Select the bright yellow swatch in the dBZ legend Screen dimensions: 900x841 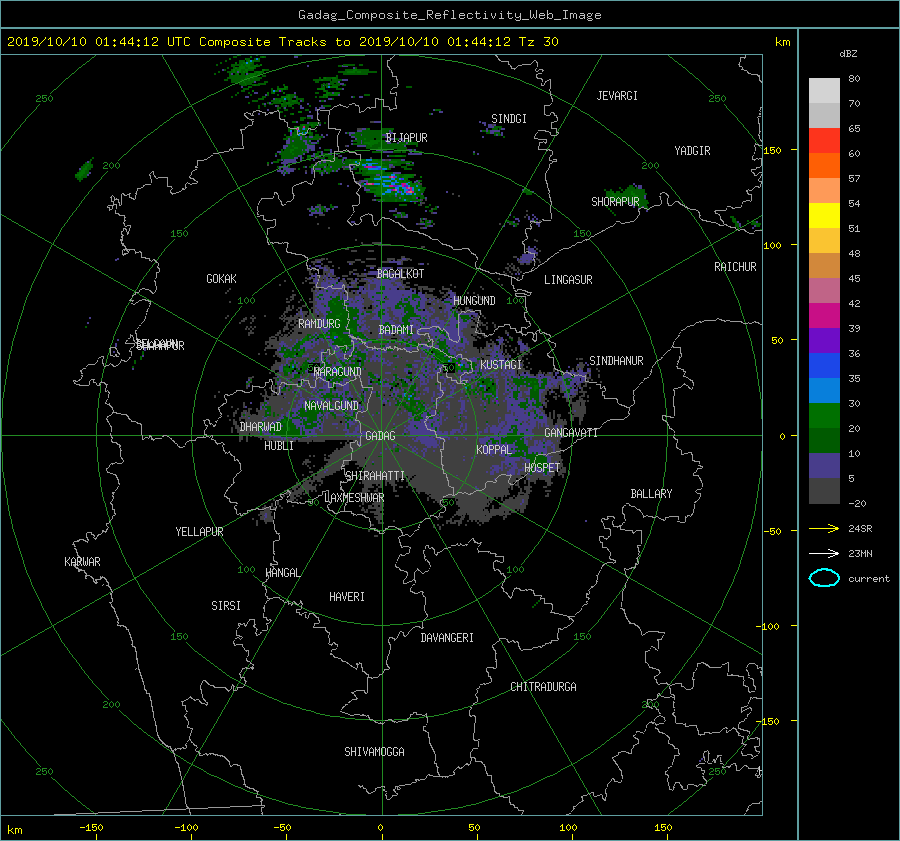click(824, 215)
